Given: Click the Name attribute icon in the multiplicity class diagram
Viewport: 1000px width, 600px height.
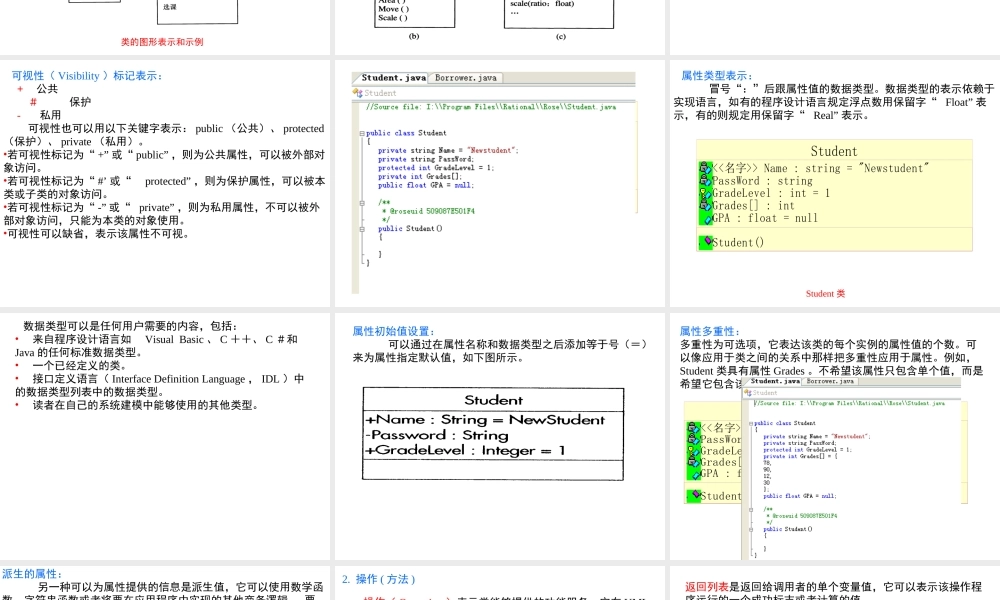Looking at the screenshot, I should [x=691, y=427].
